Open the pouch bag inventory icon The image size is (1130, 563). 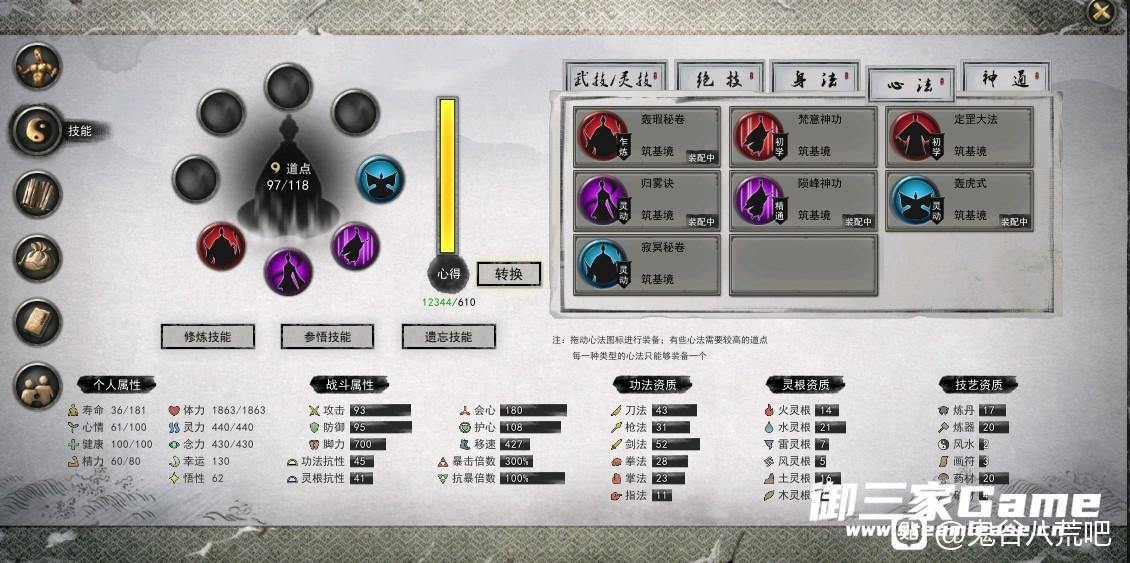(x=37, y=258)
